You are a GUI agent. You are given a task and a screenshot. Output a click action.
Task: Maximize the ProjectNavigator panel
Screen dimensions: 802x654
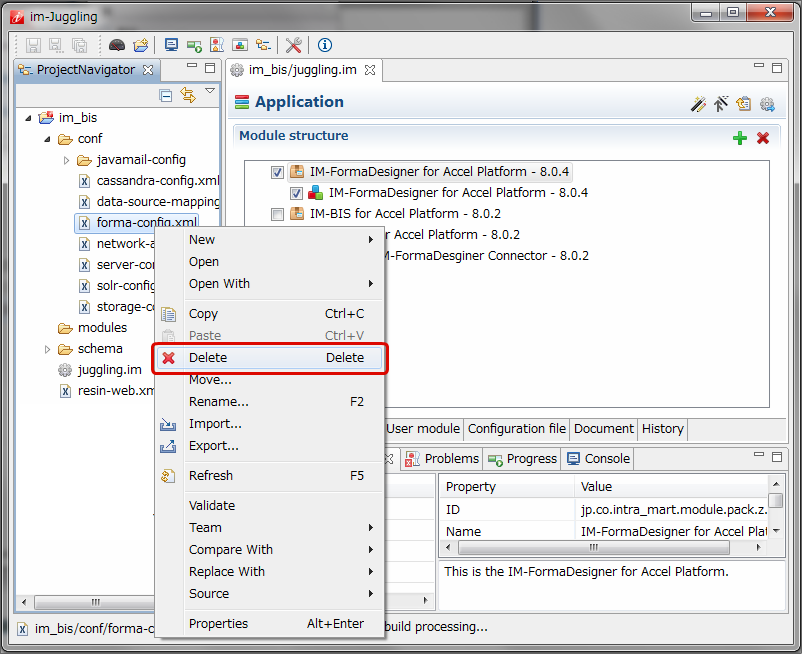pyautogui.click(x=210, y=67)
